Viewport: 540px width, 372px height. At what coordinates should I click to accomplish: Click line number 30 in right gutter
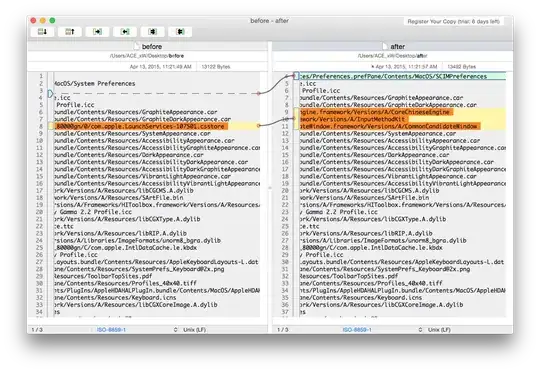click(285, 262)
